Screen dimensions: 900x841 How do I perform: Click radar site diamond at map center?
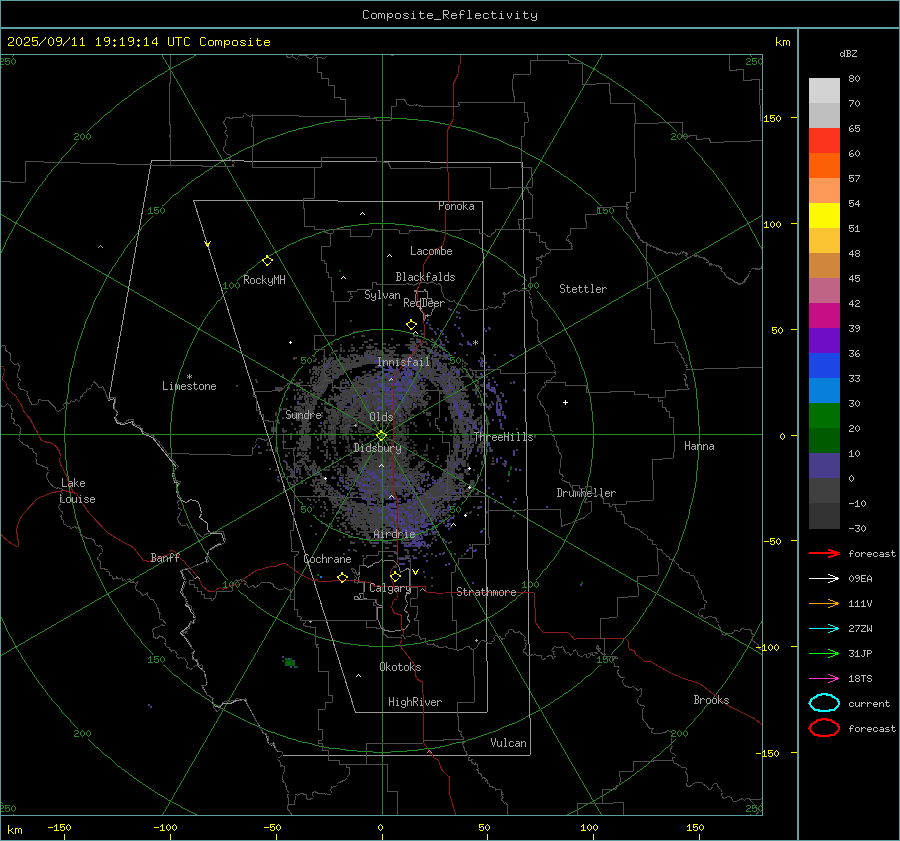click(x=382, y=436)
